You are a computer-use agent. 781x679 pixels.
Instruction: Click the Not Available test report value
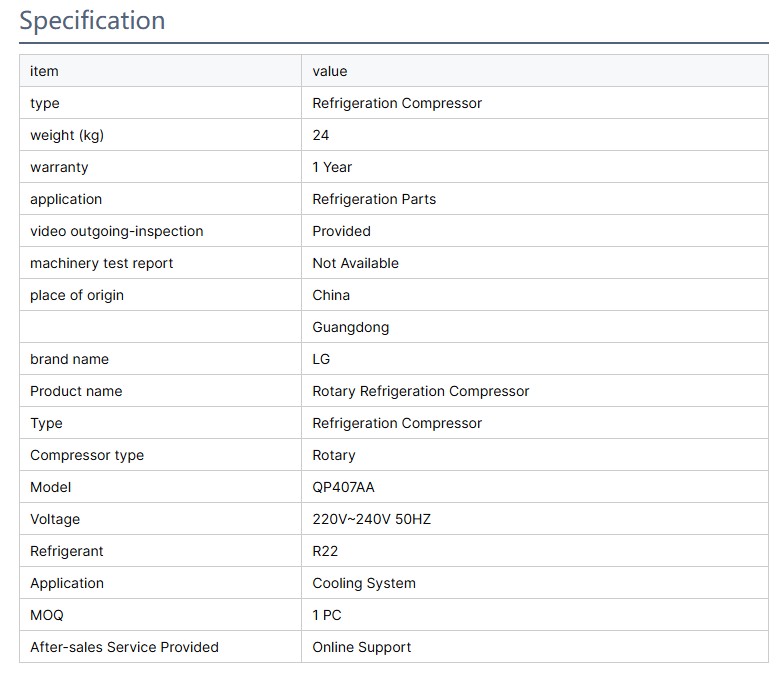355,263
